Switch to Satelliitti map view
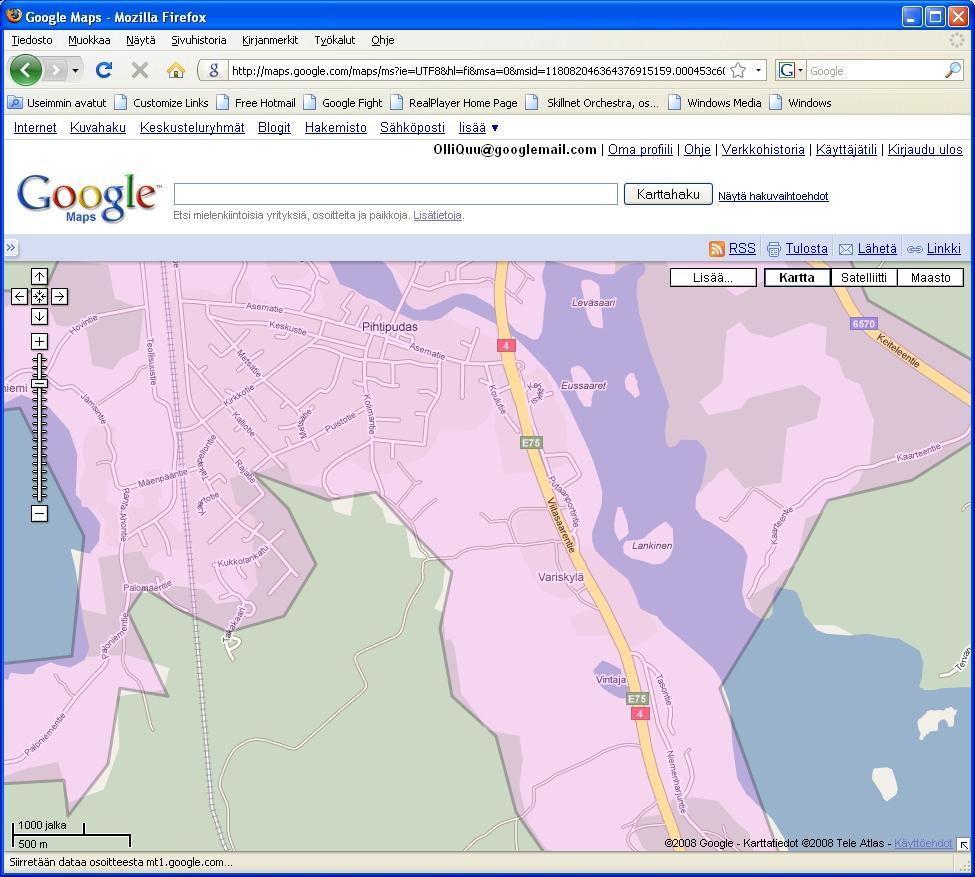The width and height of the screenshot is (975, 877). point(864,277)
